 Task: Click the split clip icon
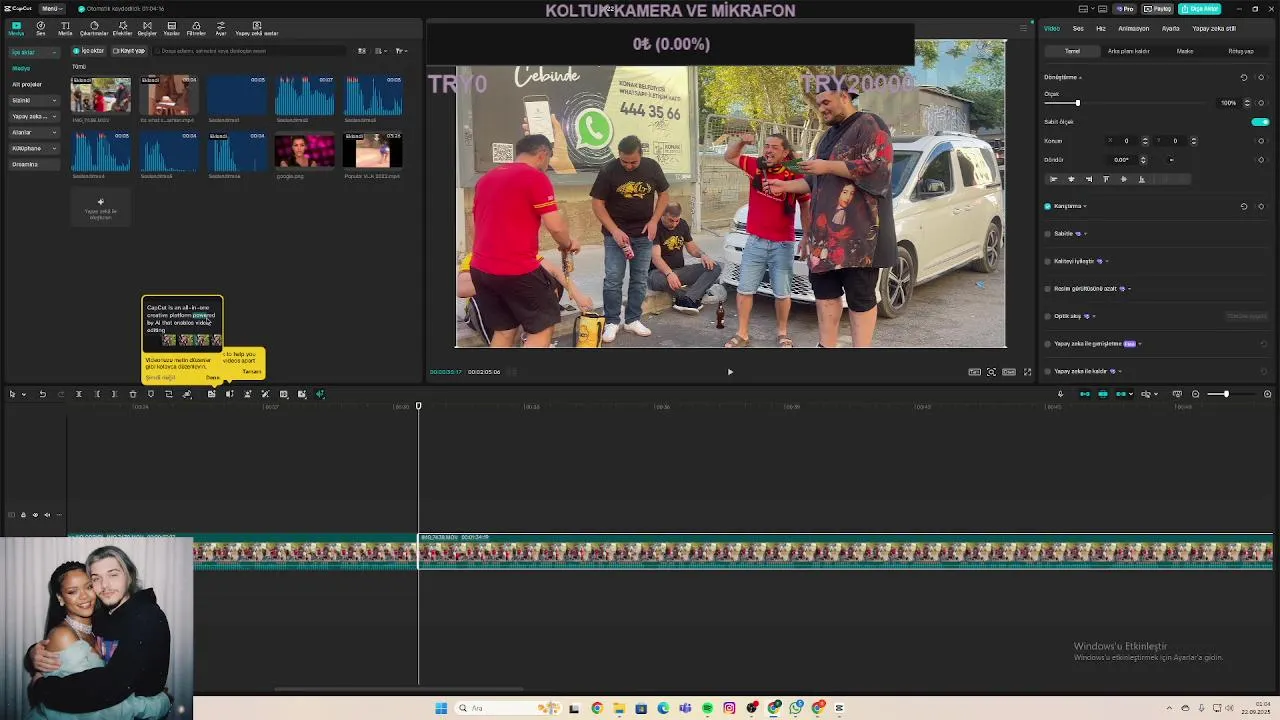point(79,394)
